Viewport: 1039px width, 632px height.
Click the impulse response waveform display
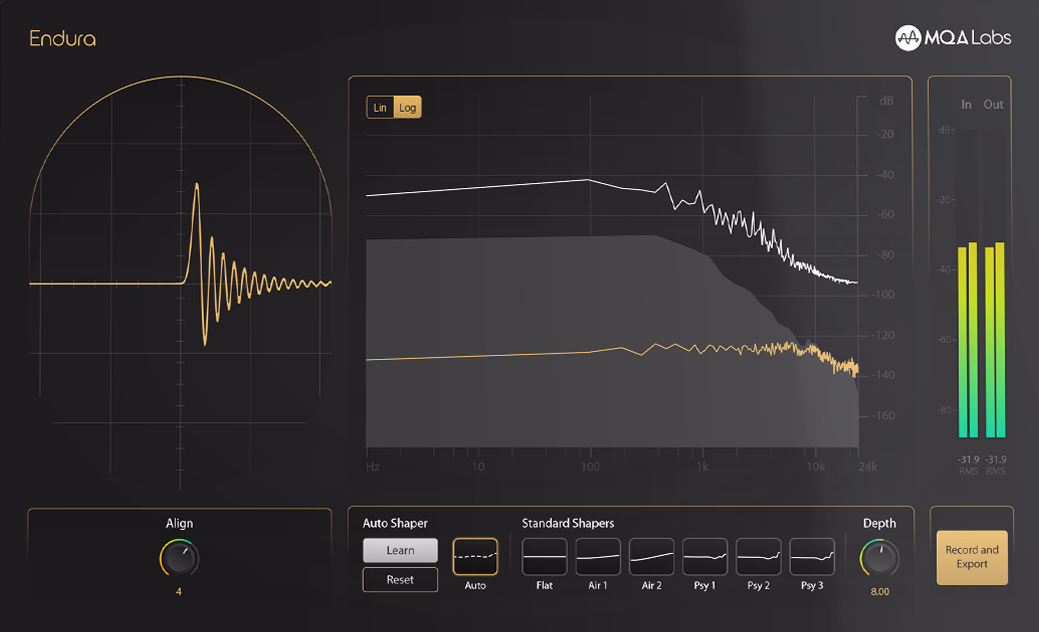[x=180, y=284]
